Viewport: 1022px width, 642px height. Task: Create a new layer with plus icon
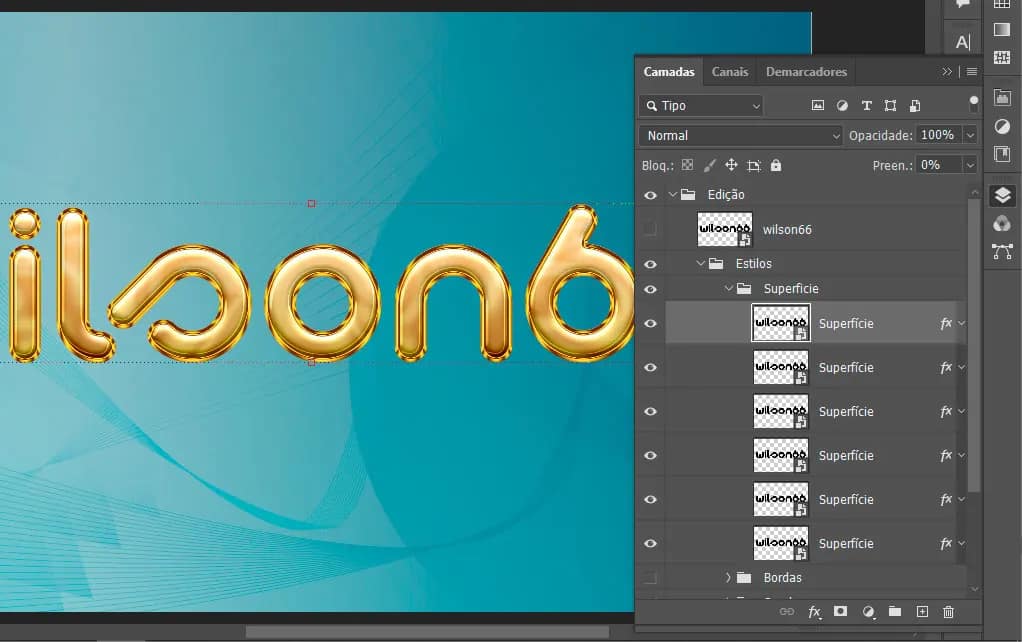point(922,611)
